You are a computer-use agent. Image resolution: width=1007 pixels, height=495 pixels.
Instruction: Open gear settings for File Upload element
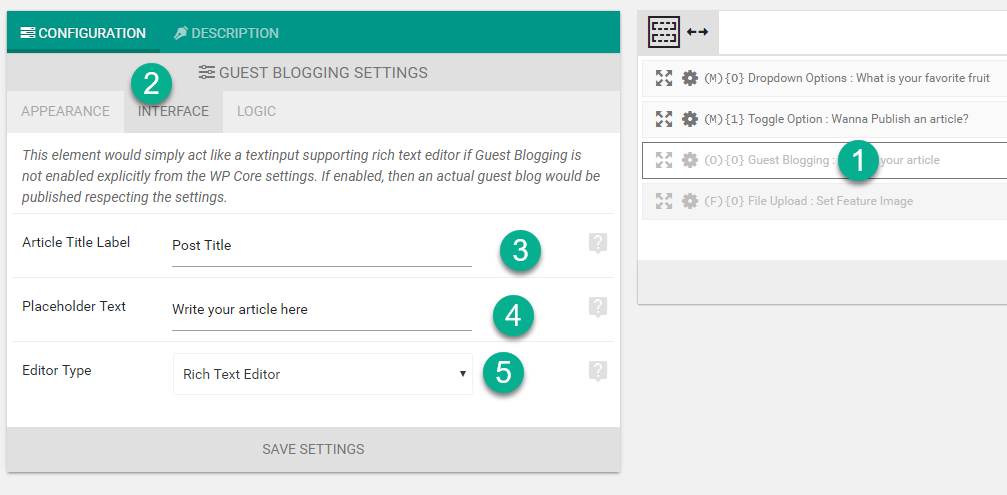tap(690, 202)
